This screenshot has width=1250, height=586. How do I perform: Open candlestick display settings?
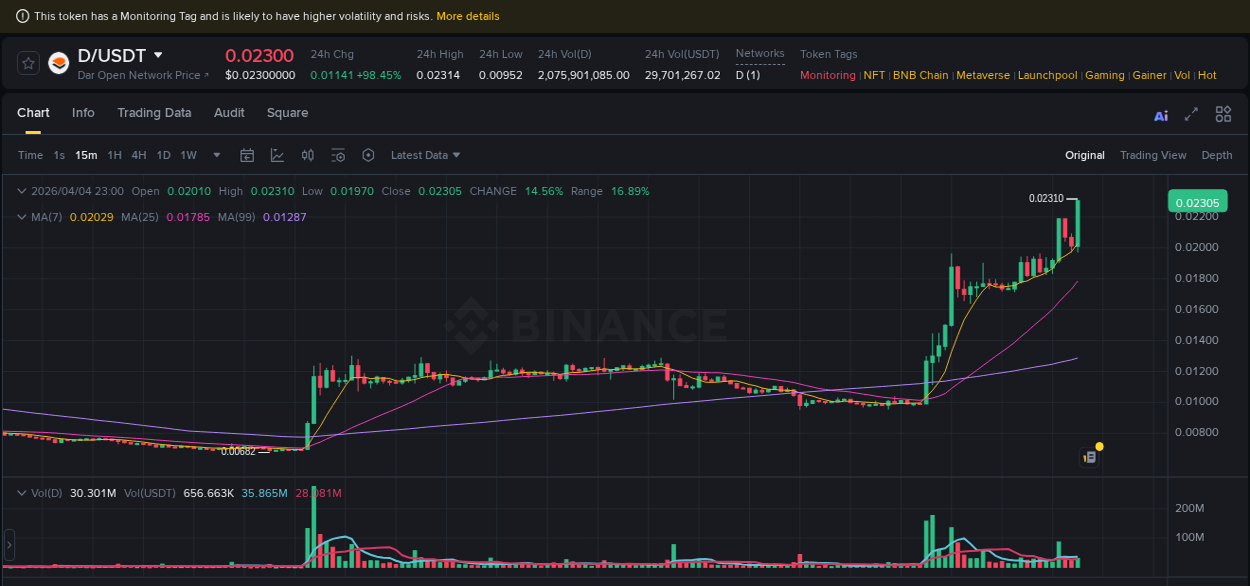307,155
